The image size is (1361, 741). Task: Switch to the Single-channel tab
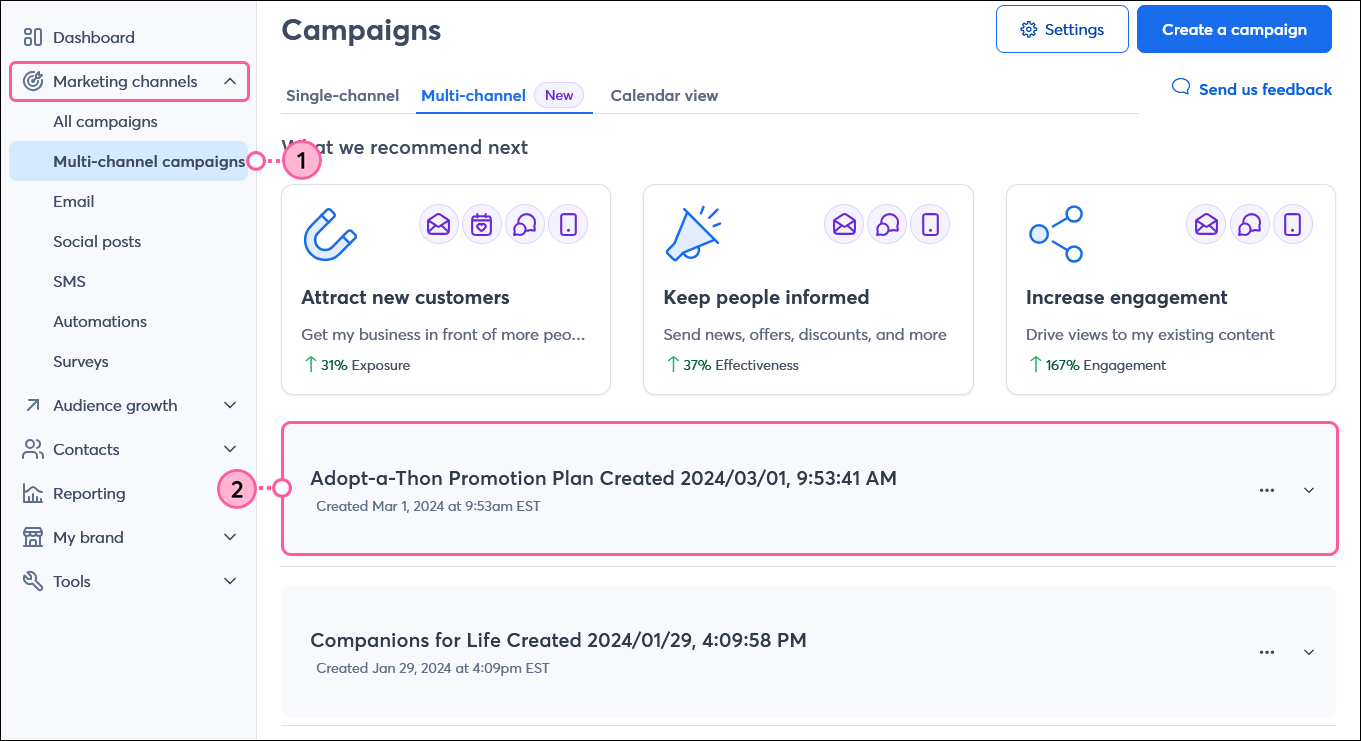pyautogui.click(x=342, y=96)
